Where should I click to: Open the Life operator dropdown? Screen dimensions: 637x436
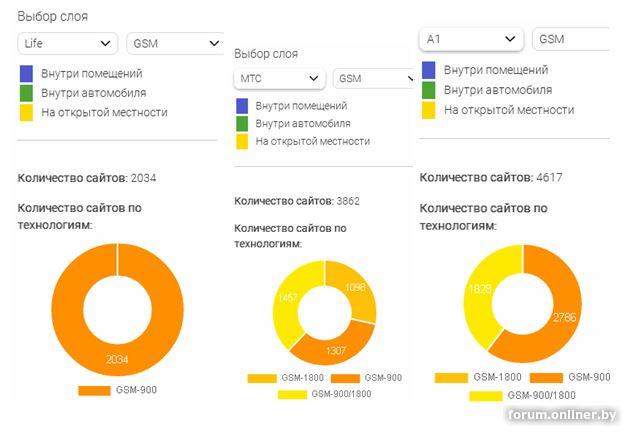coord(67,43)
